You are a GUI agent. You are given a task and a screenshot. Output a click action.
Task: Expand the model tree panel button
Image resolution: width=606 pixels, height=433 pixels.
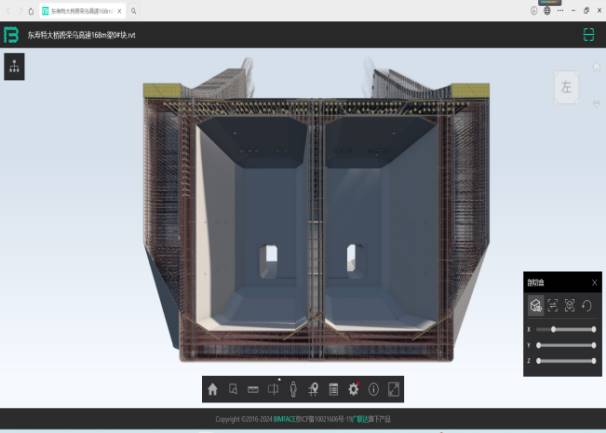pos(14,67)
